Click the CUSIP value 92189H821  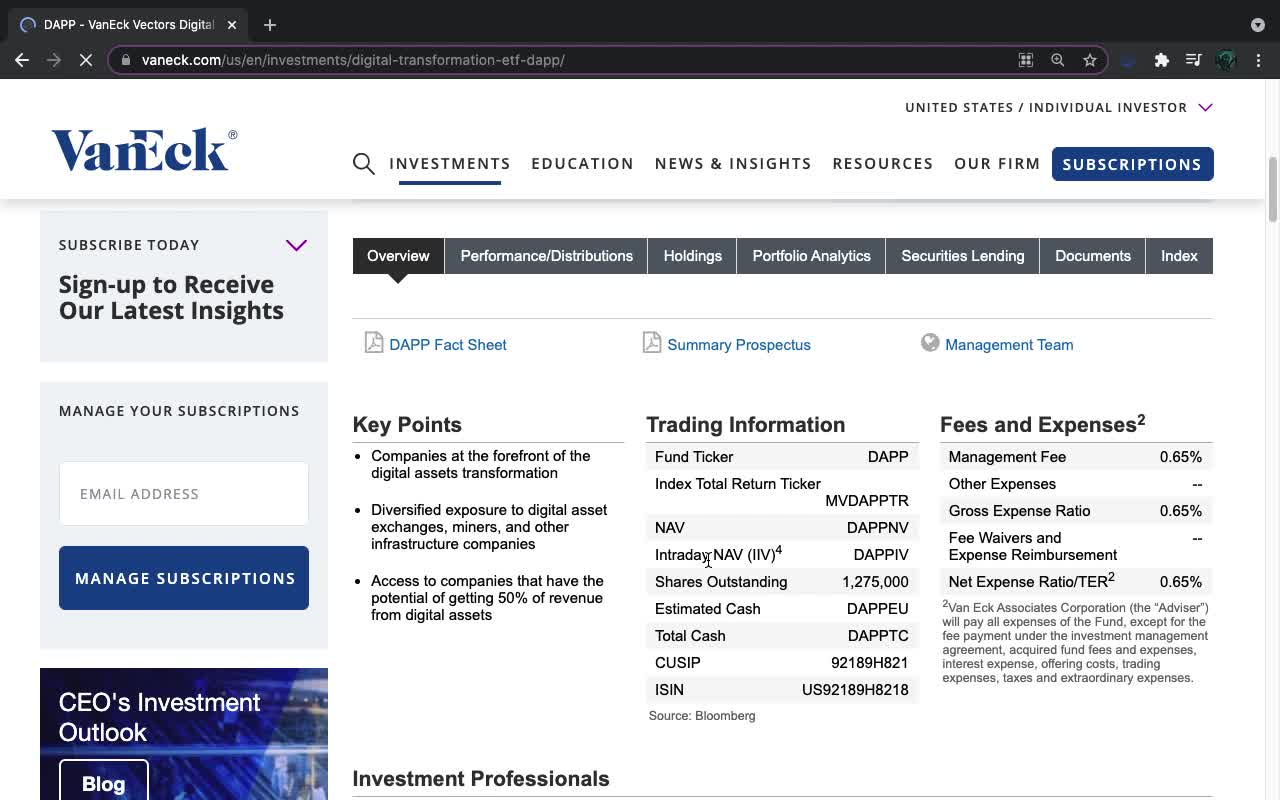pyautogui.click(x=870, y=663)
